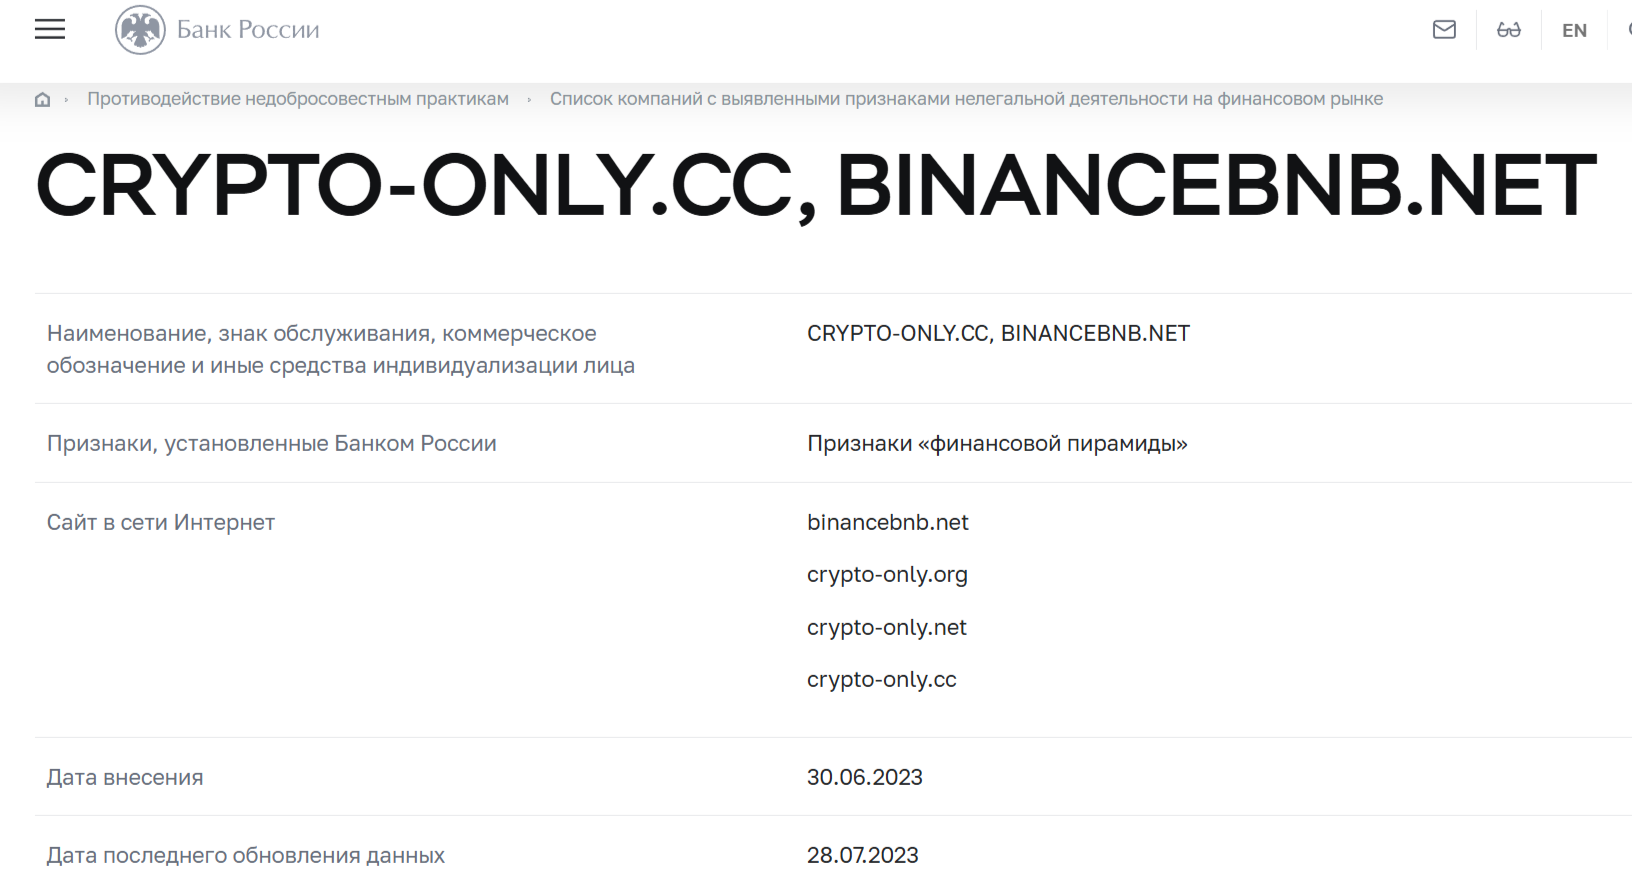1632x879 pixels.
Task: Click the binancebnb.net site entry
Action: coord(888,522)
